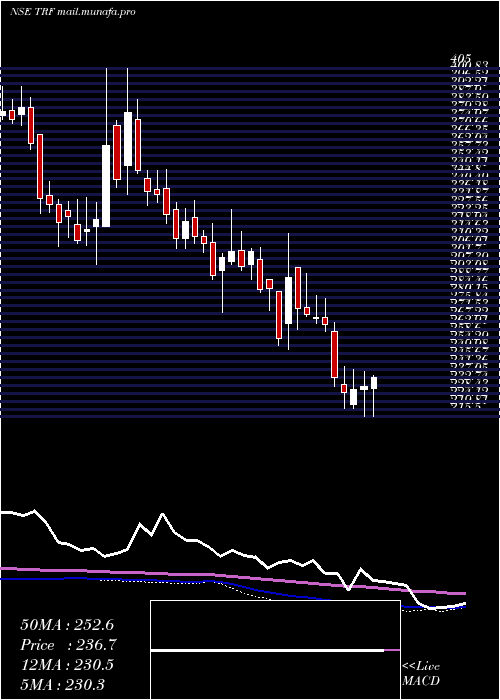The image size is (500, 700).
Task: Click the NSE TRF mail.munafa.pro chart title
Action: (72, 12)
